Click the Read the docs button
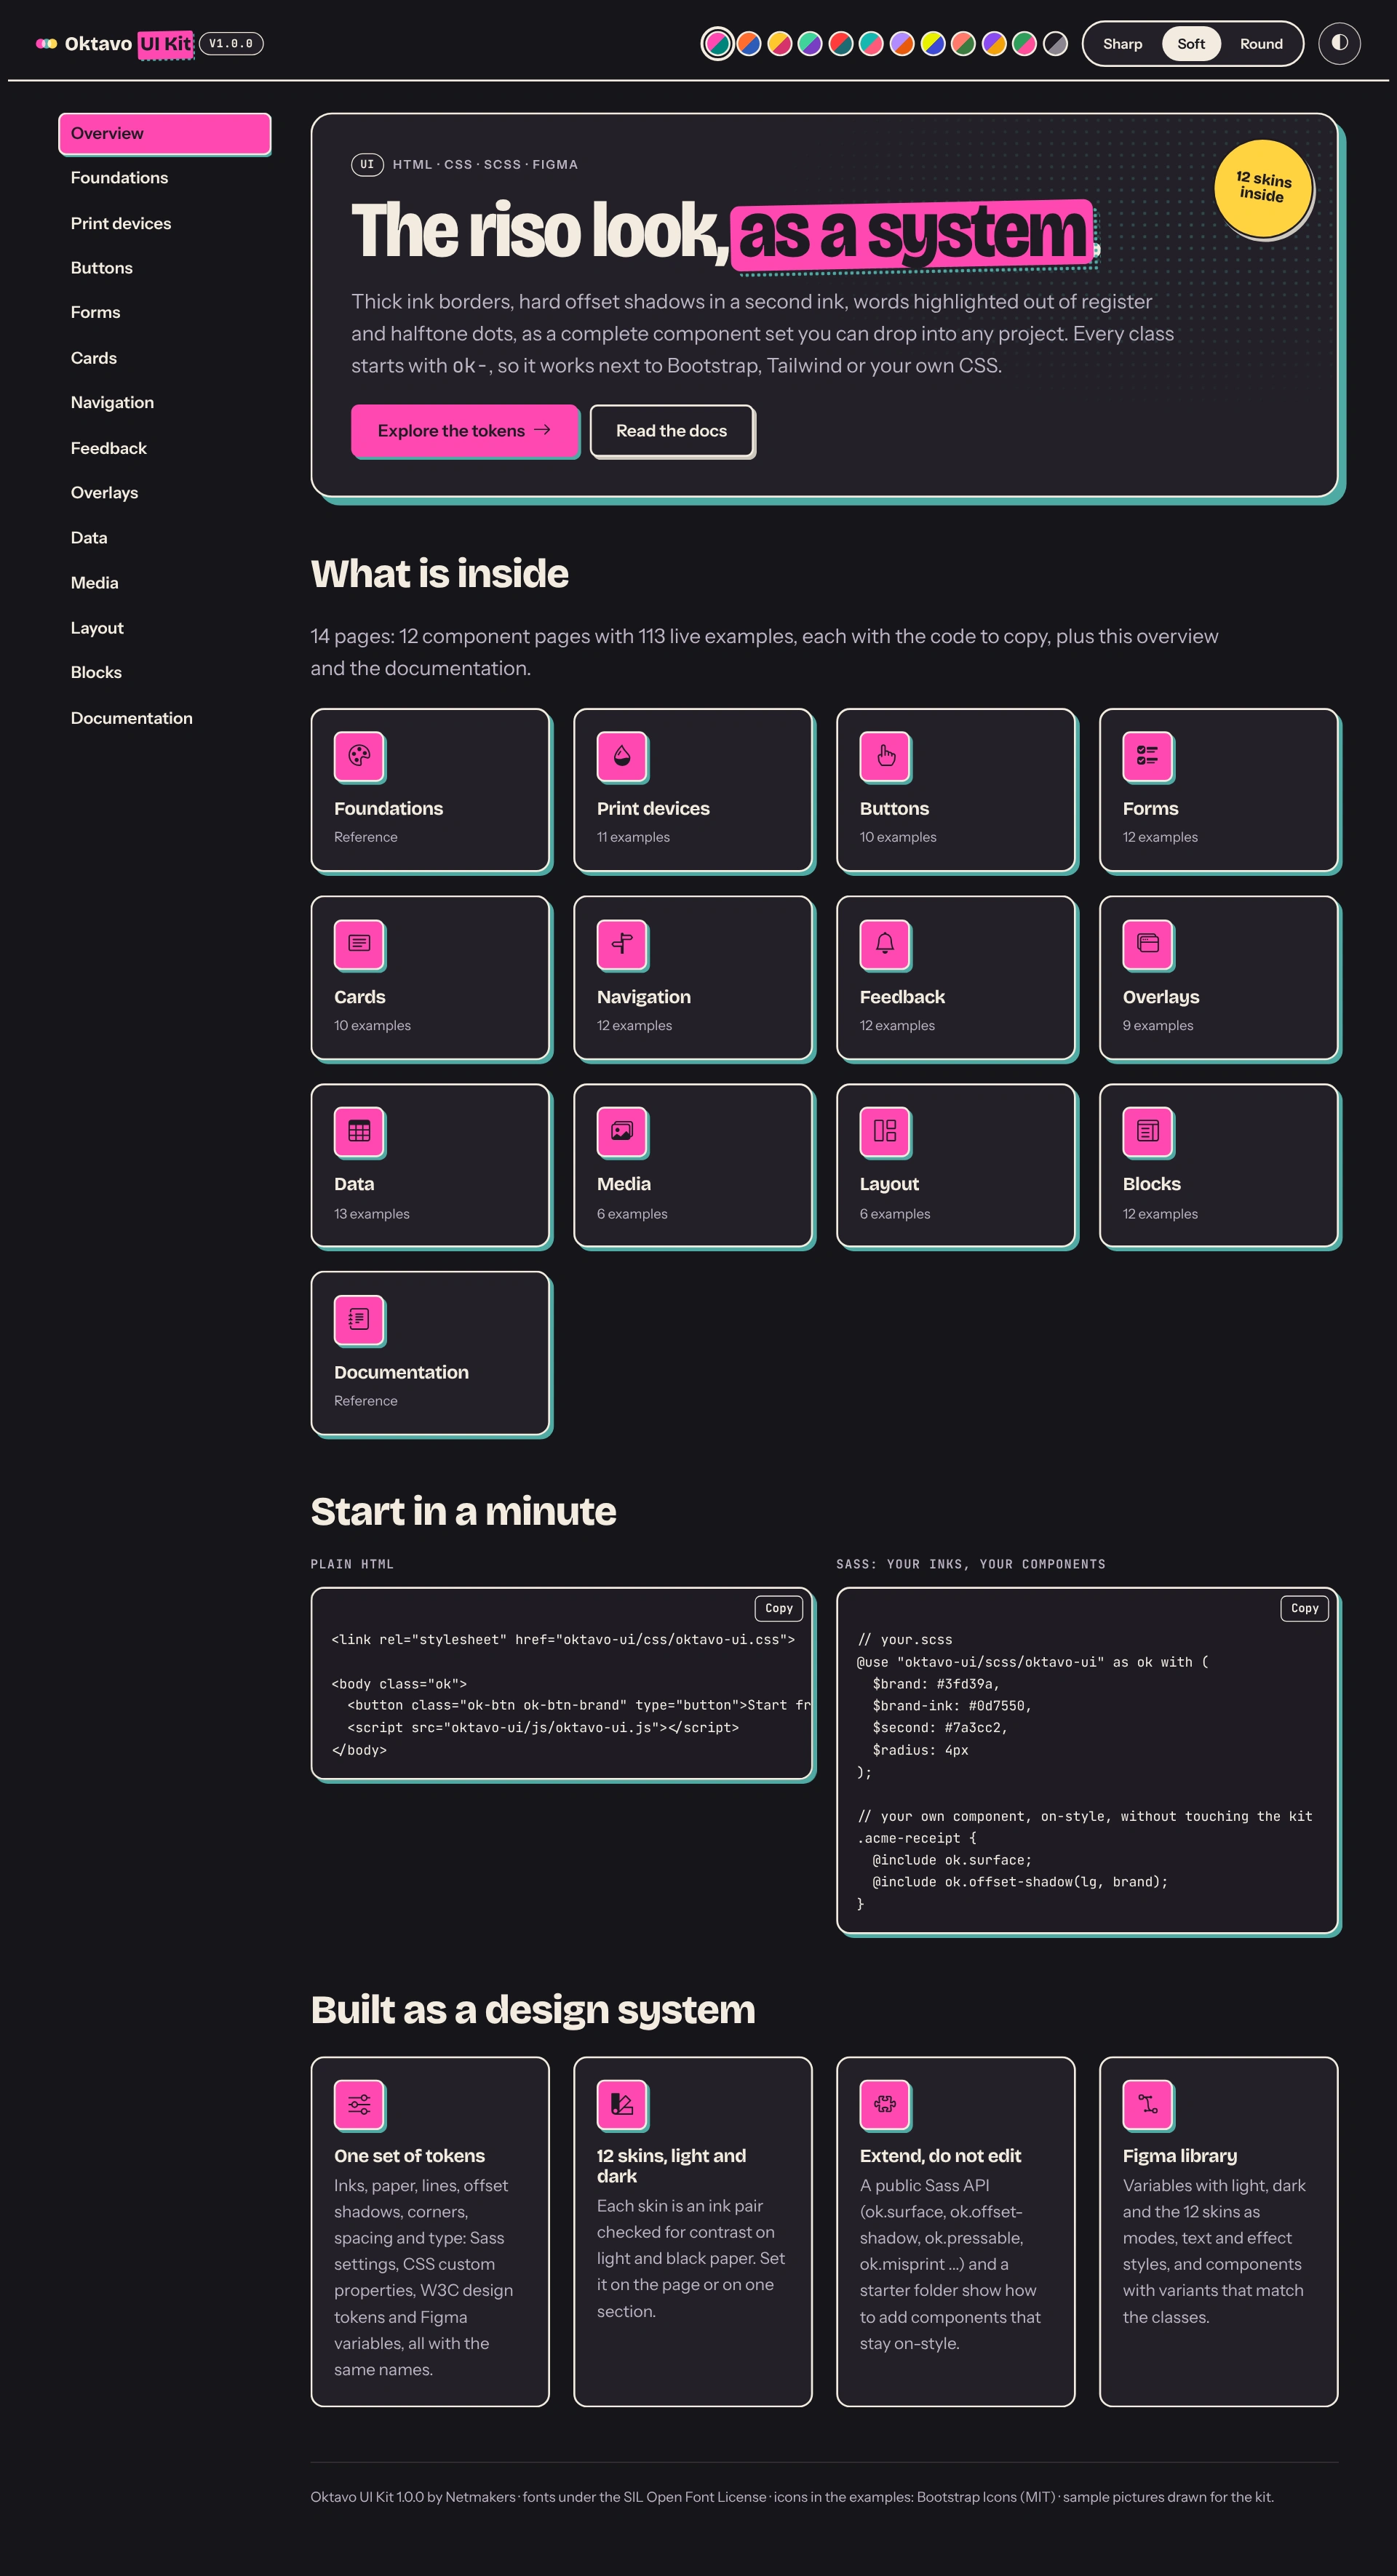This screenshot has width=1397, height=2576. pos(671,431)
